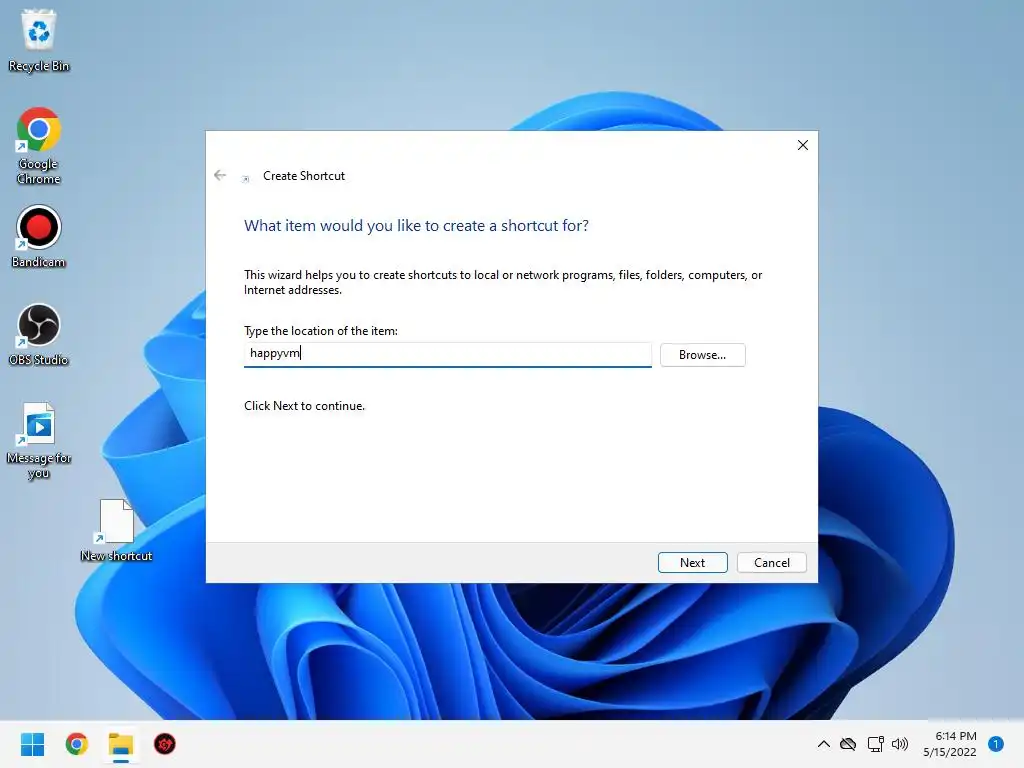Select the New shortcut desktop icon
The height and width of the screenshot is (768, 1024).
pos(116,530)
